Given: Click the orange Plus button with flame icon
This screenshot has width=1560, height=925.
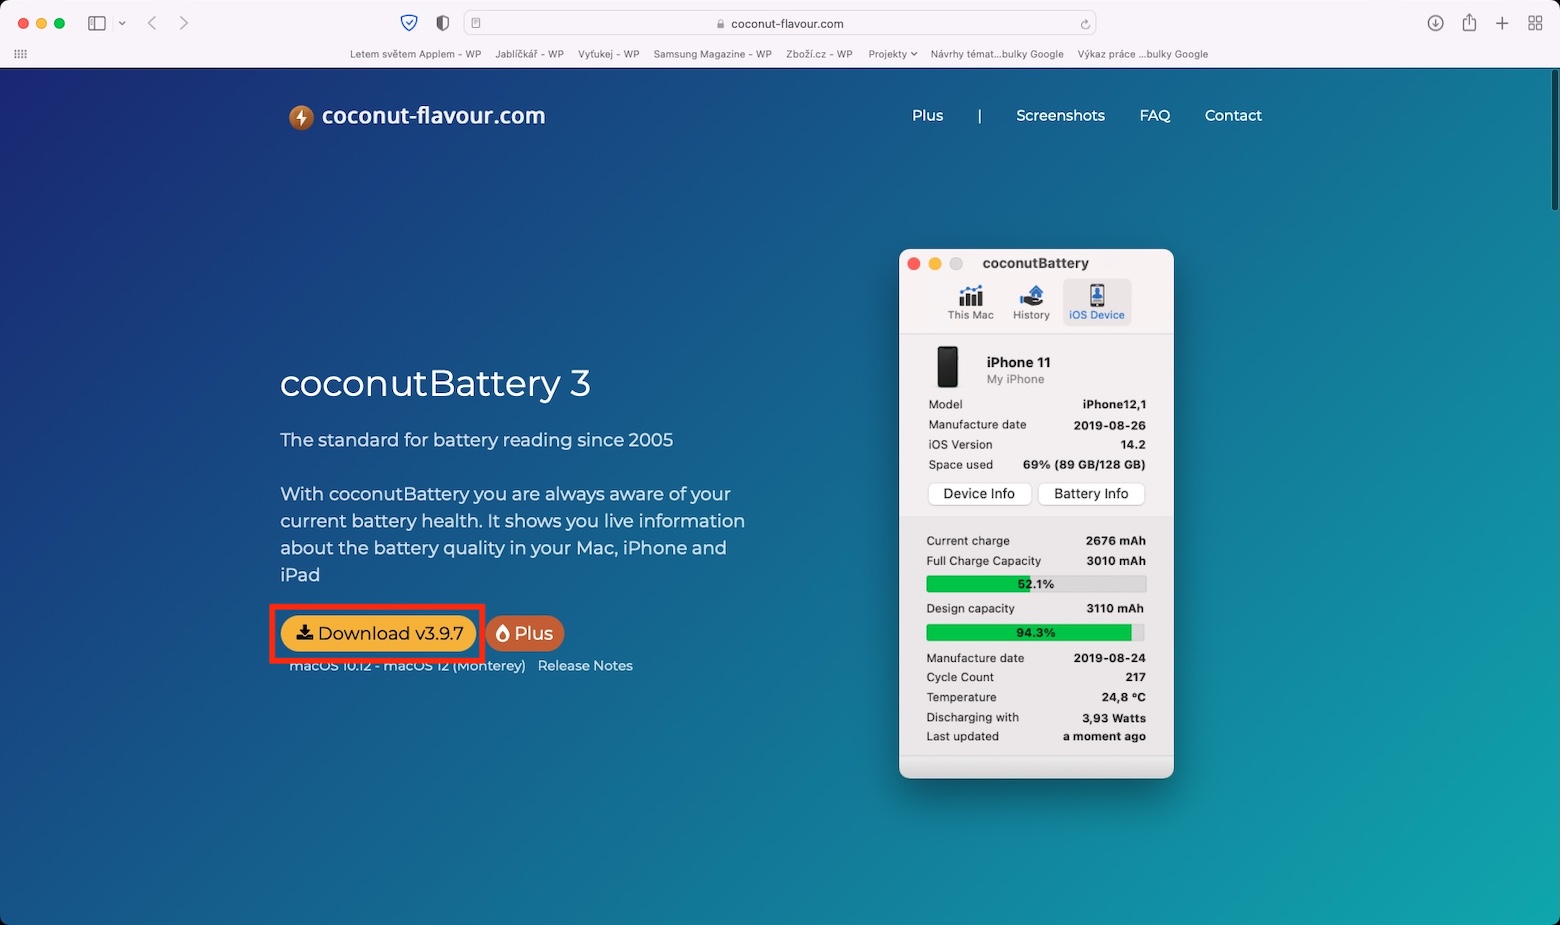Looking at the screenshot, I should click(525, 633).
